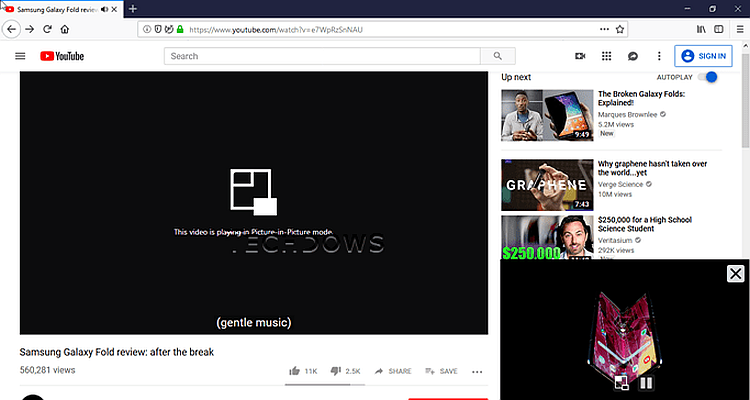This screenshot has width=750, height=400.
Task: Open a new browser tab
Action: coord(133,9)
